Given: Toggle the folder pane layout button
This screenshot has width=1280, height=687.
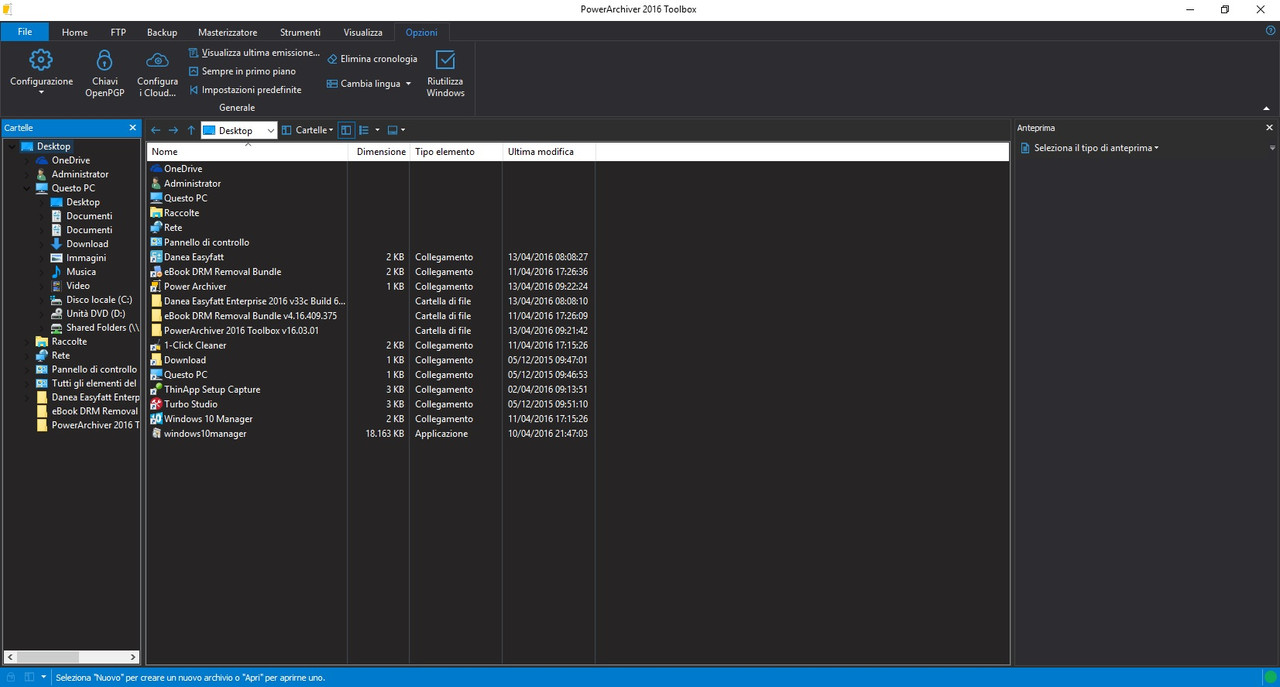Looking at the screenshot, I should (x=346, y=130).
